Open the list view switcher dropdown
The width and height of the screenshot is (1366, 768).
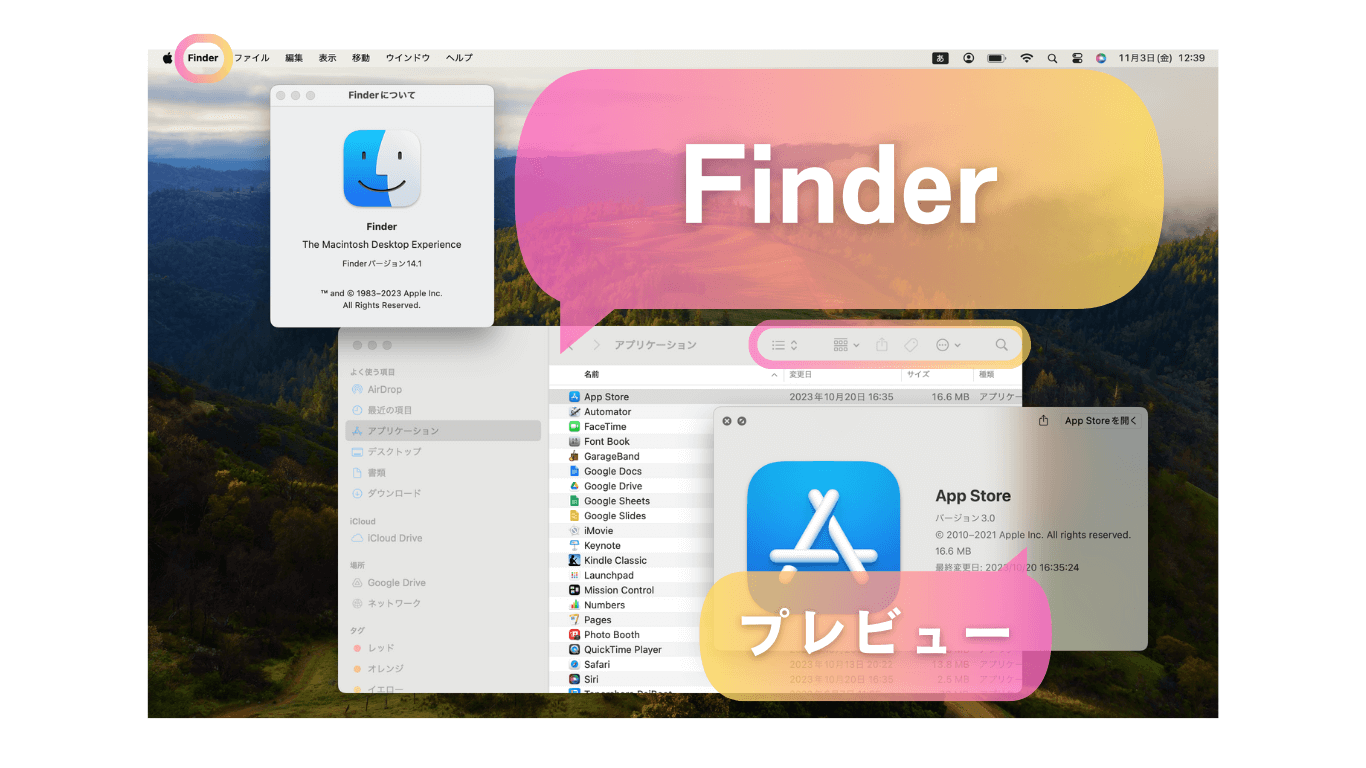coord(785,345)
